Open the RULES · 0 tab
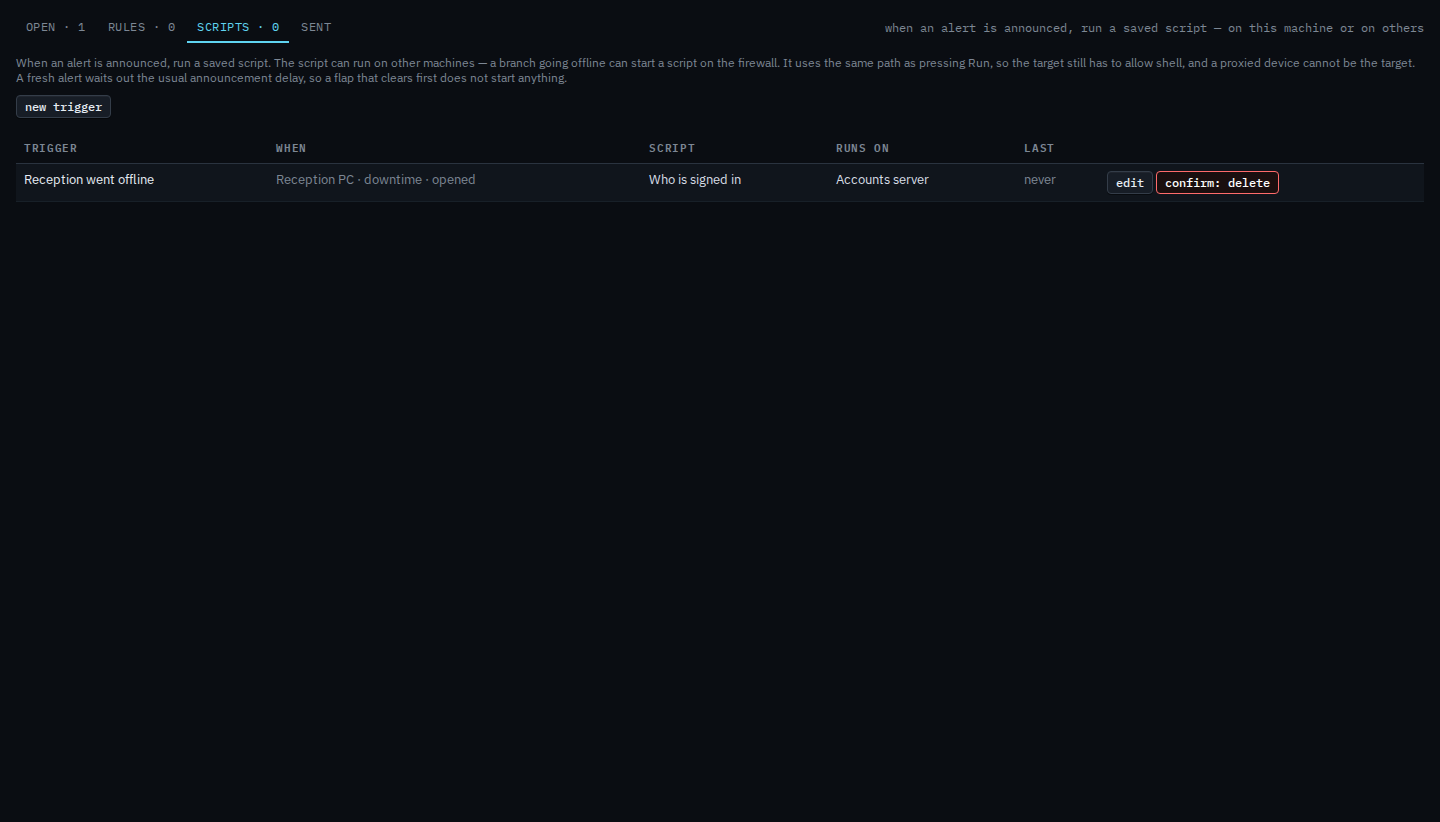Viewport: 1440px width, 822px height. click(x=141, y=27)
